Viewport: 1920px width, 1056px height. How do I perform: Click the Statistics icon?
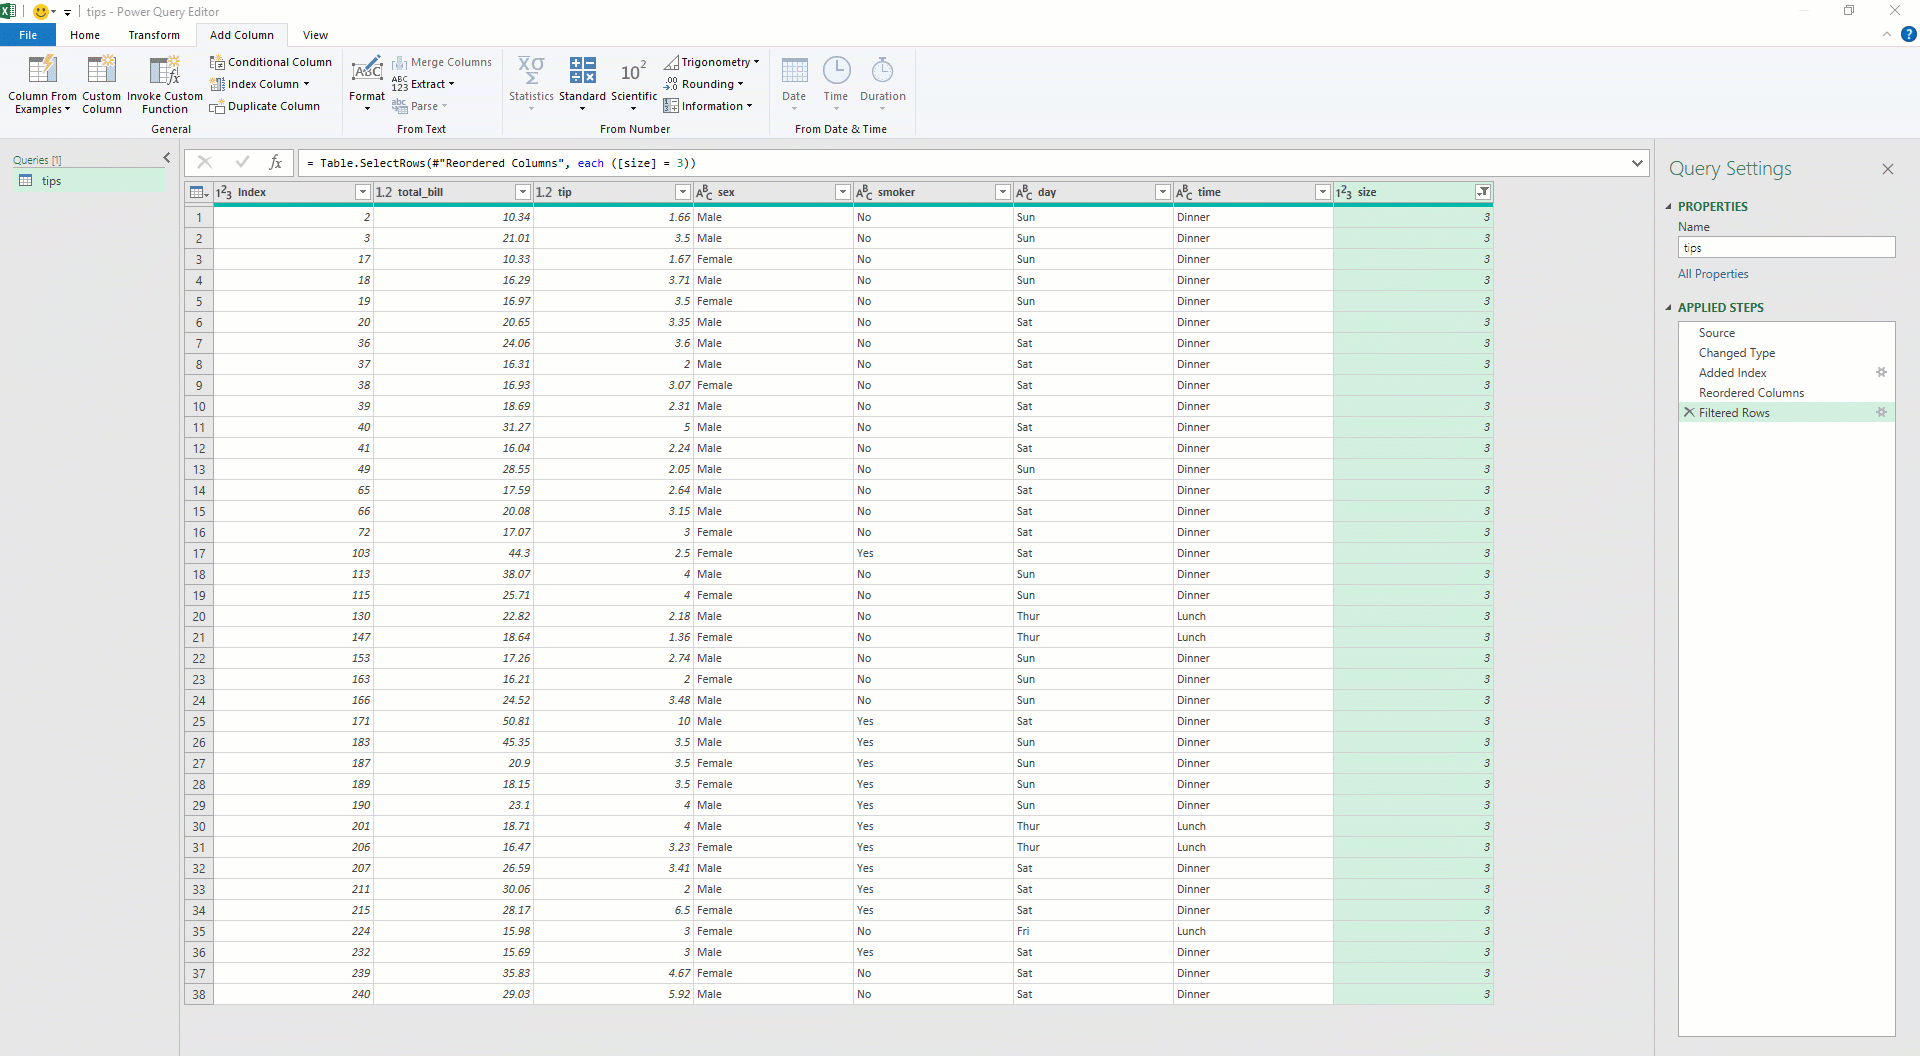(531, 71)
